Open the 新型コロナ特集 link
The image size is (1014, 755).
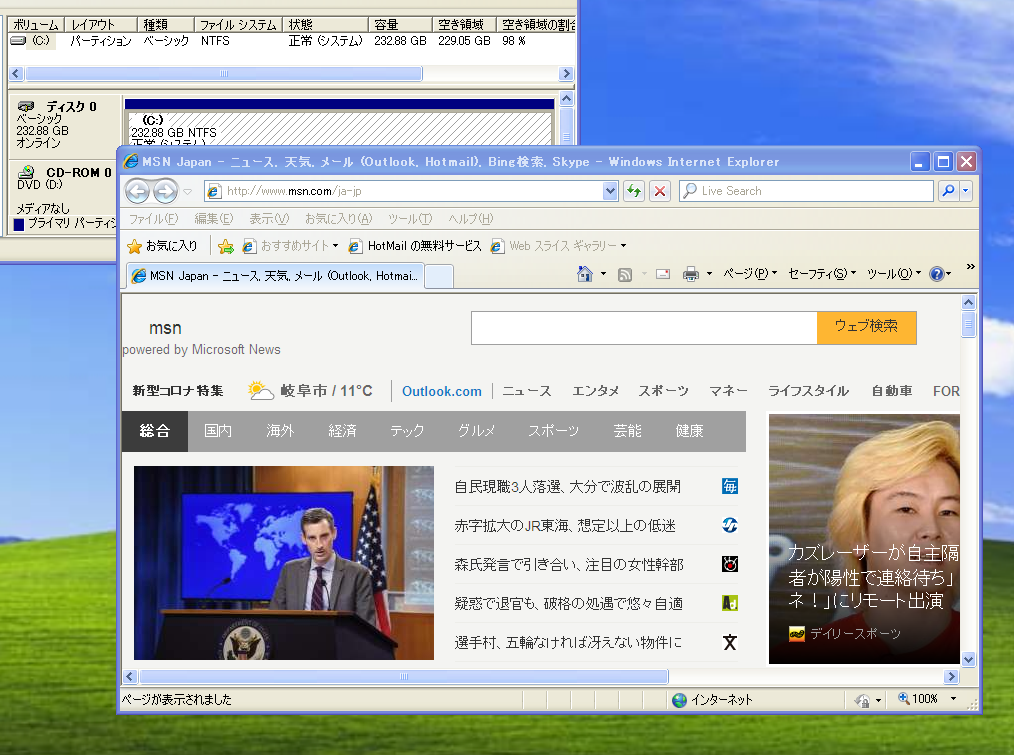(178, 391)
